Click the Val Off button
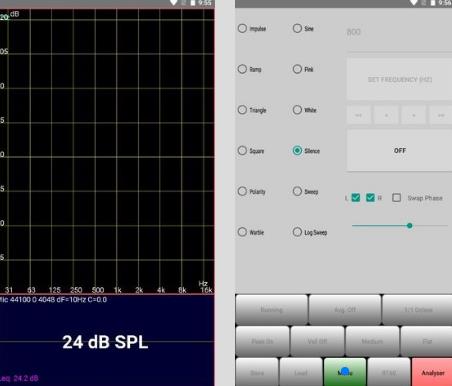This screenshot has height=386, width=452. 317,341
